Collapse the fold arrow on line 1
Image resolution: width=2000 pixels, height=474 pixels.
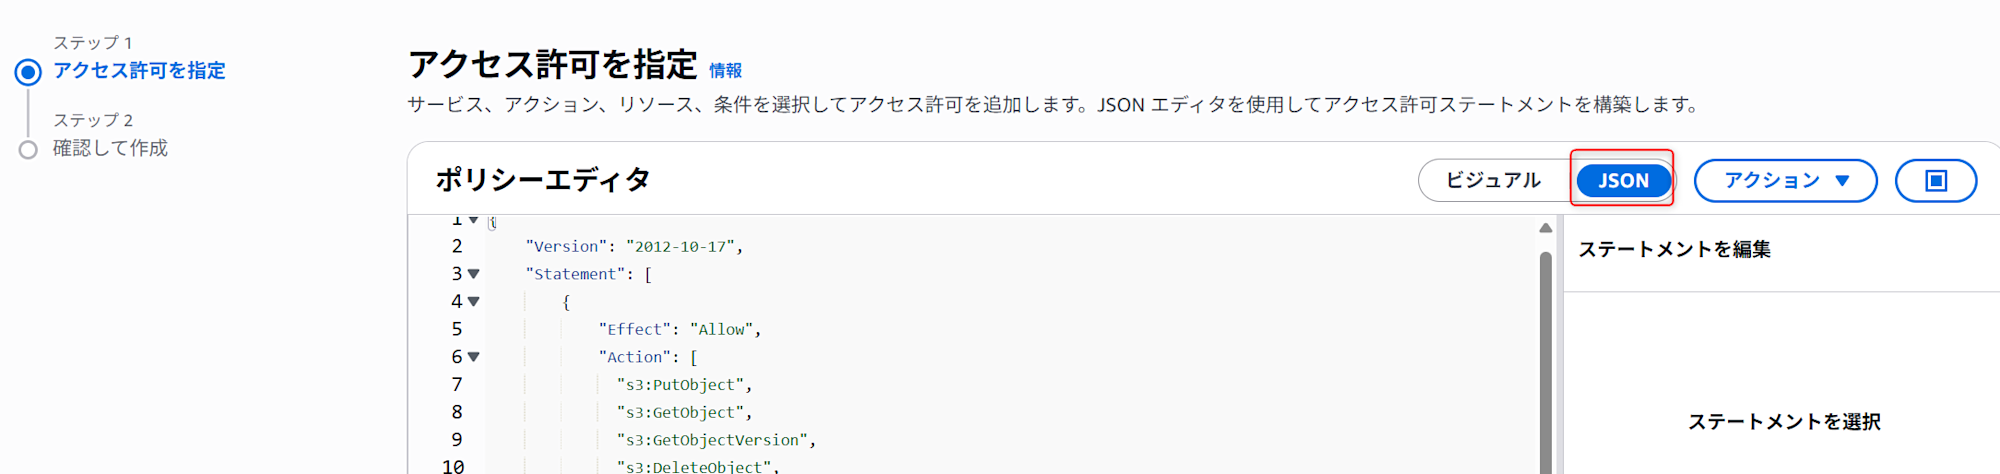tap(473, 219)
